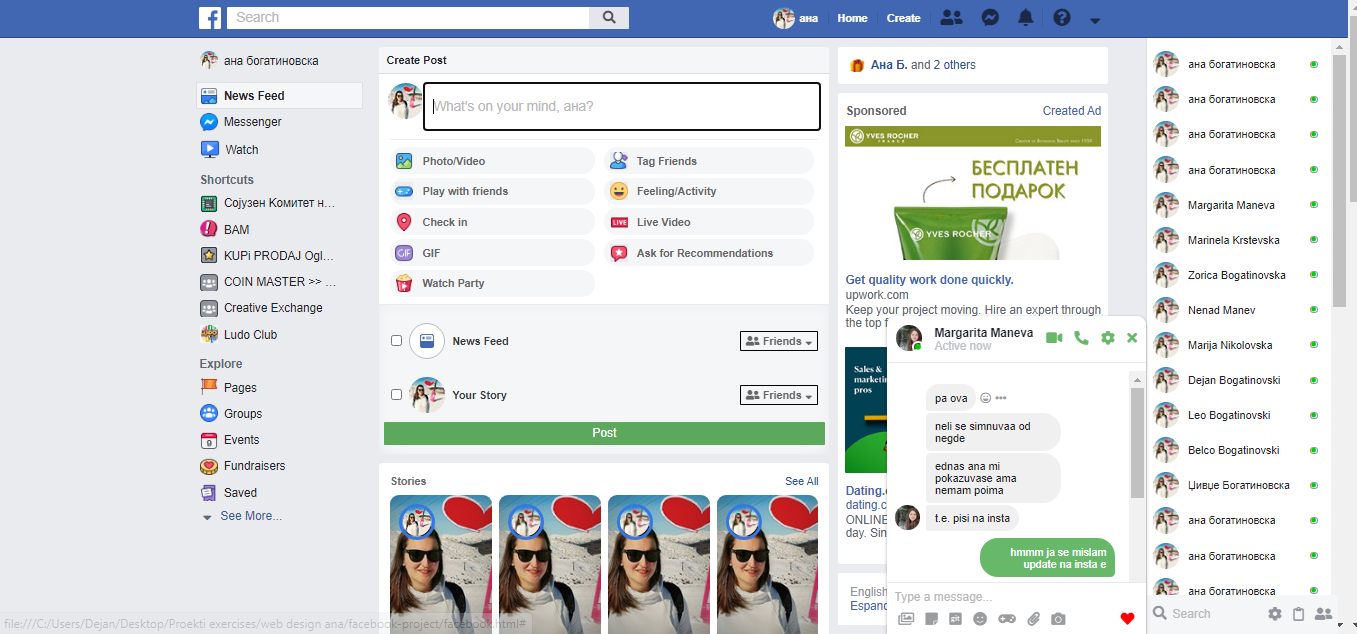Open the account dropdown arrow in the top bar
1357x634 pixels.
click(1095, 20)
